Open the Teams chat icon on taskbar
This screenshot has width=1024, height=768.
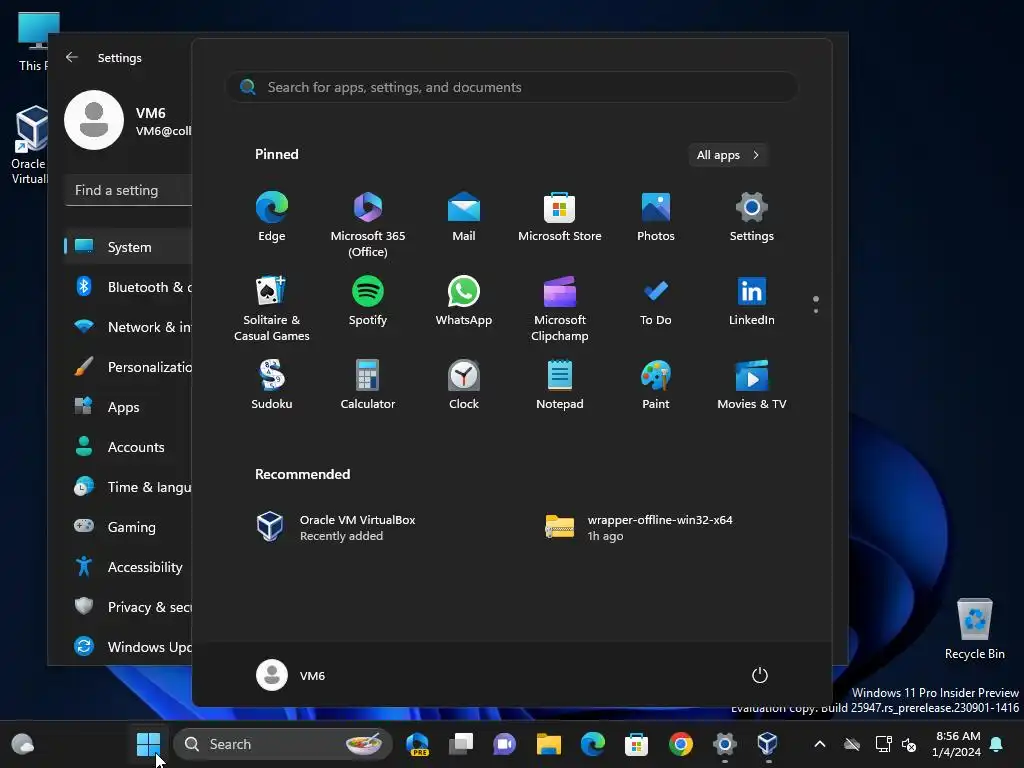click(x=505, y=744)
